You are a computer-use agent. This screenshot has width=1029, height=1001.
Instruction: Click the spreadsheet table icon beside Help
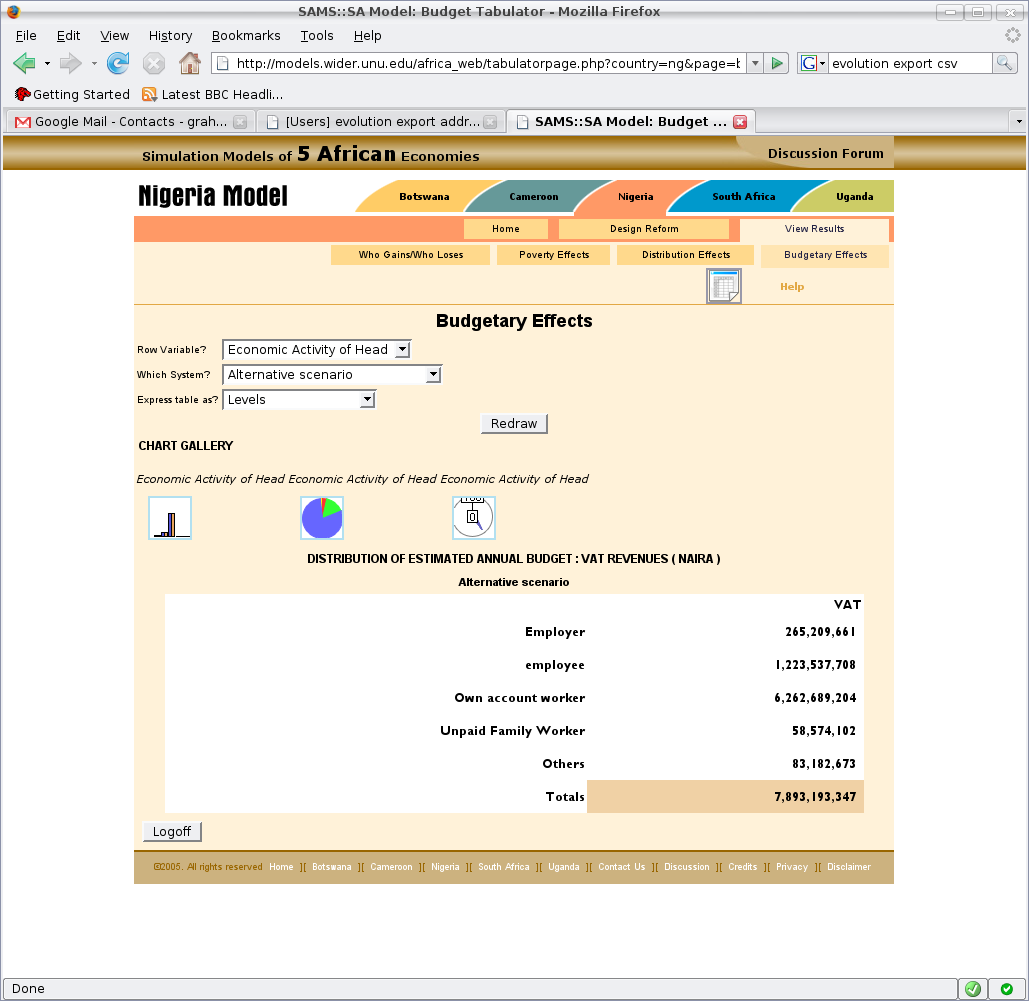[724, 286]
